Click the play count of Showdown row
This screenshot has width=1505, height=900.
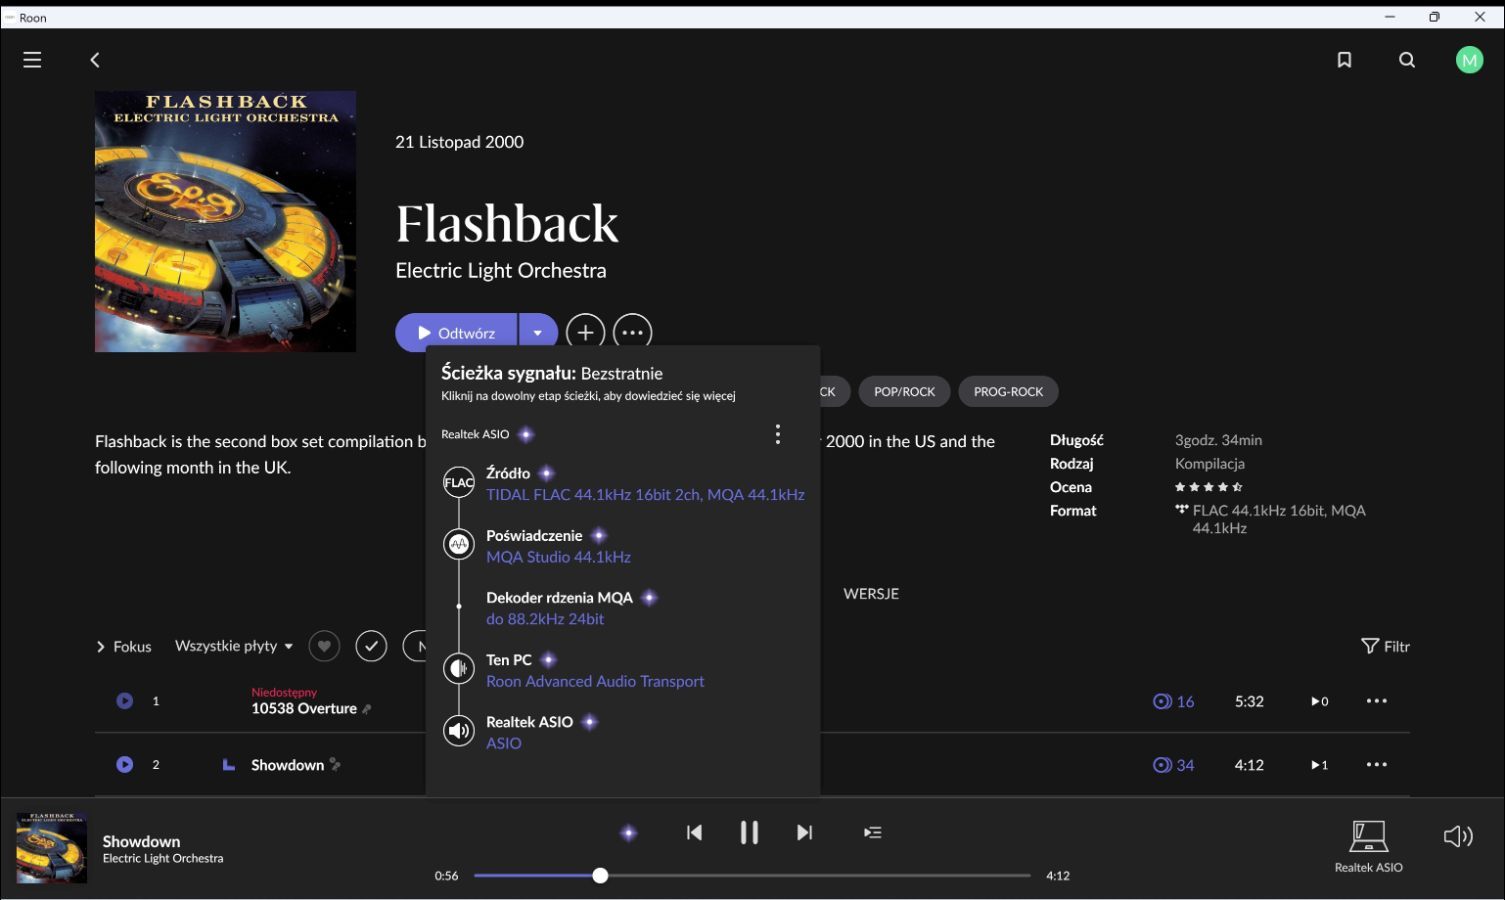pyautogui.click(x=1319, y=765)
